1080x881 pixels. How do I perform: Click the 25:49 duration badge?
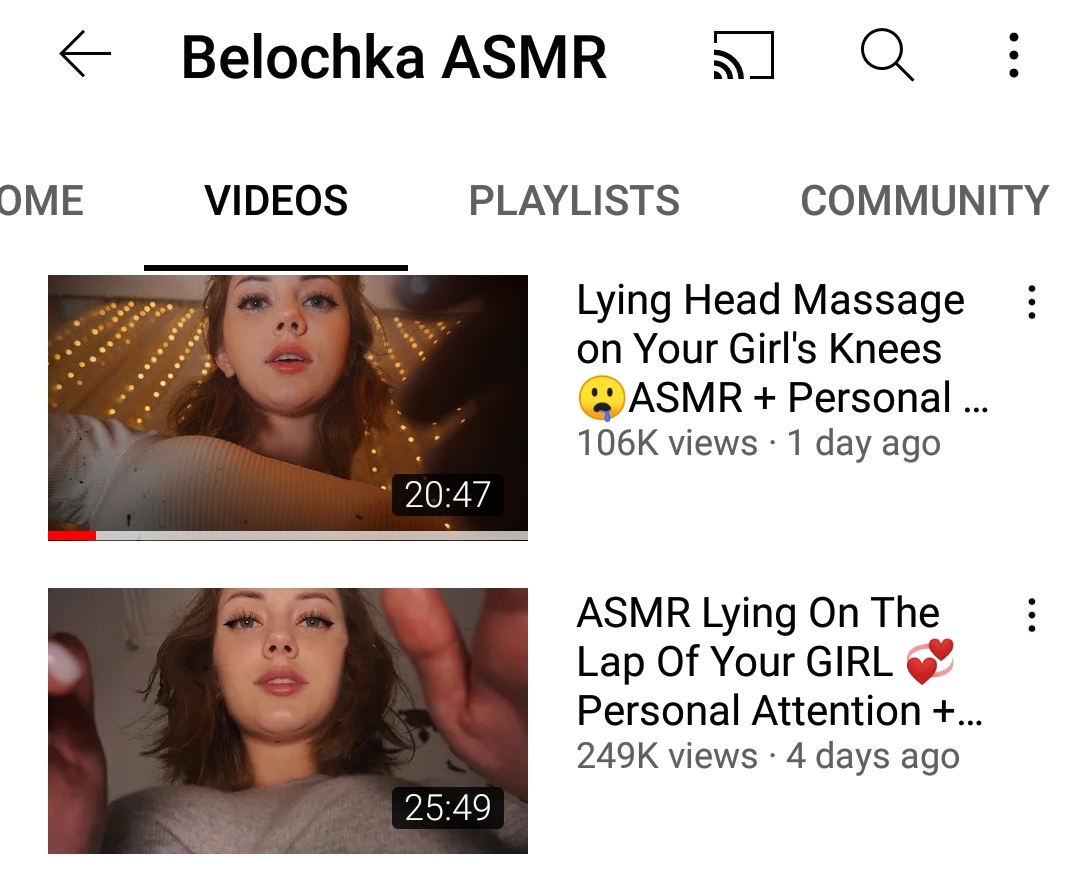[448, 807]
